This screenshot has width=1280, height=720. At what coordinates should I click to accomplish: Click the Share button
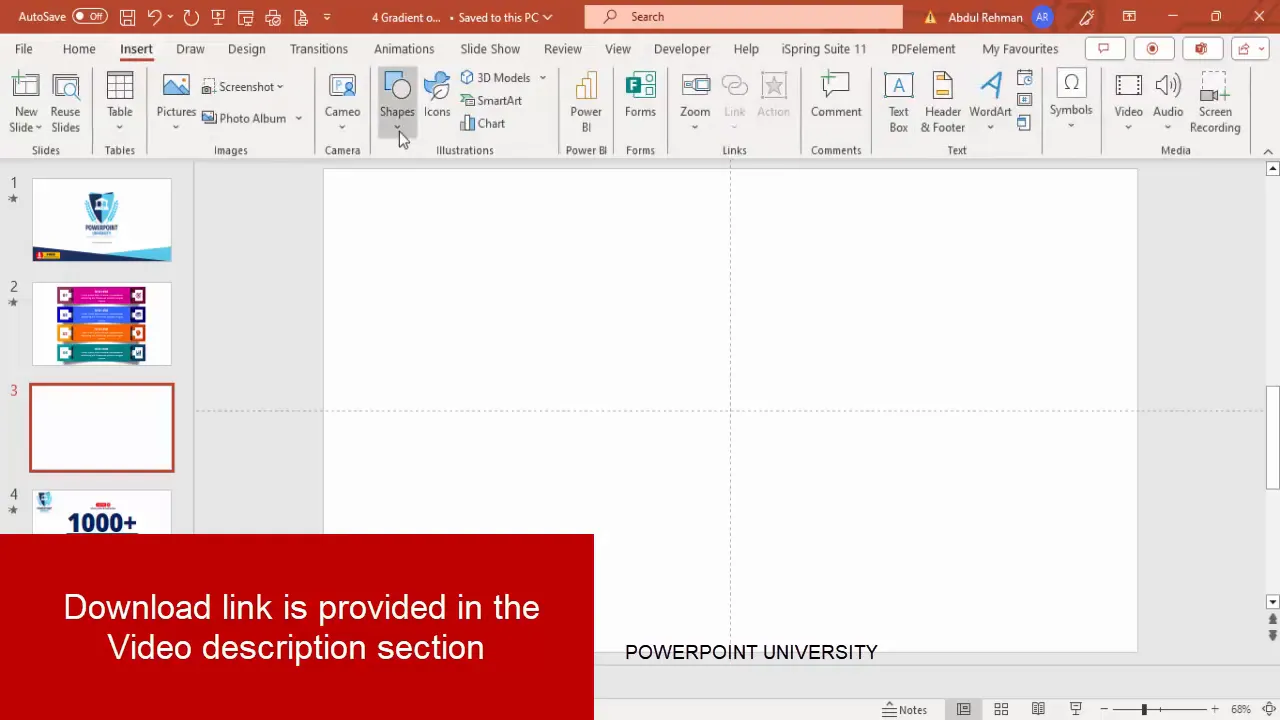click(x=1248, y=49)
